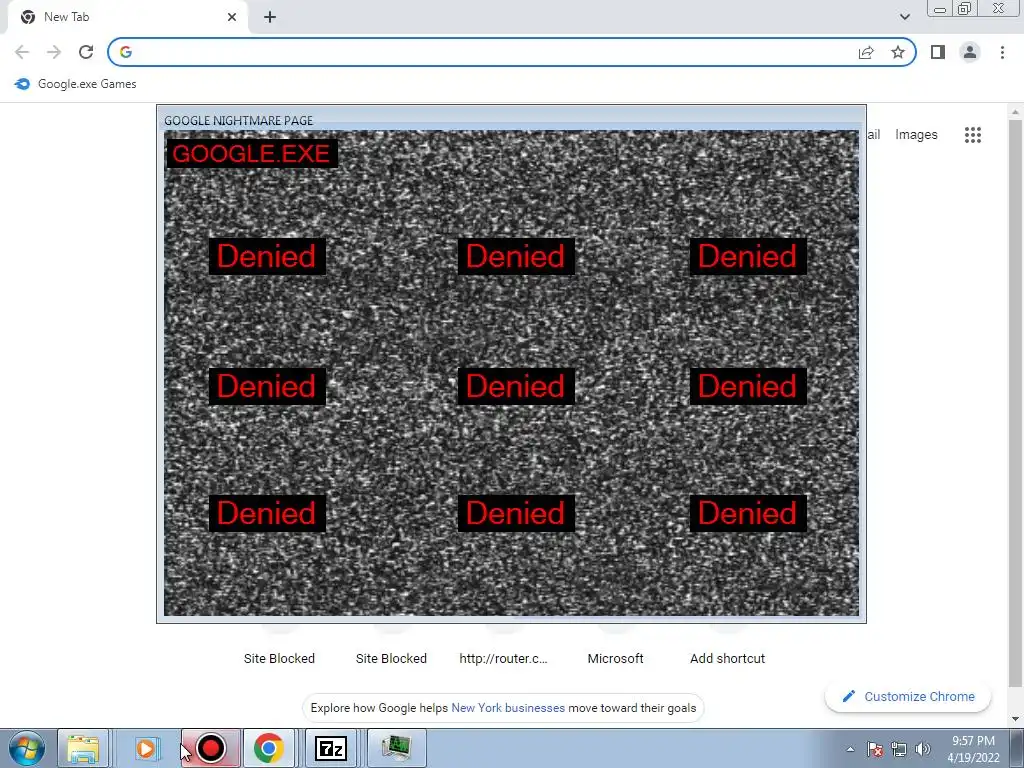The height and width of the screenshot is (768, 1024).
Task: Click Add shortcut
Action: point(728,658)
